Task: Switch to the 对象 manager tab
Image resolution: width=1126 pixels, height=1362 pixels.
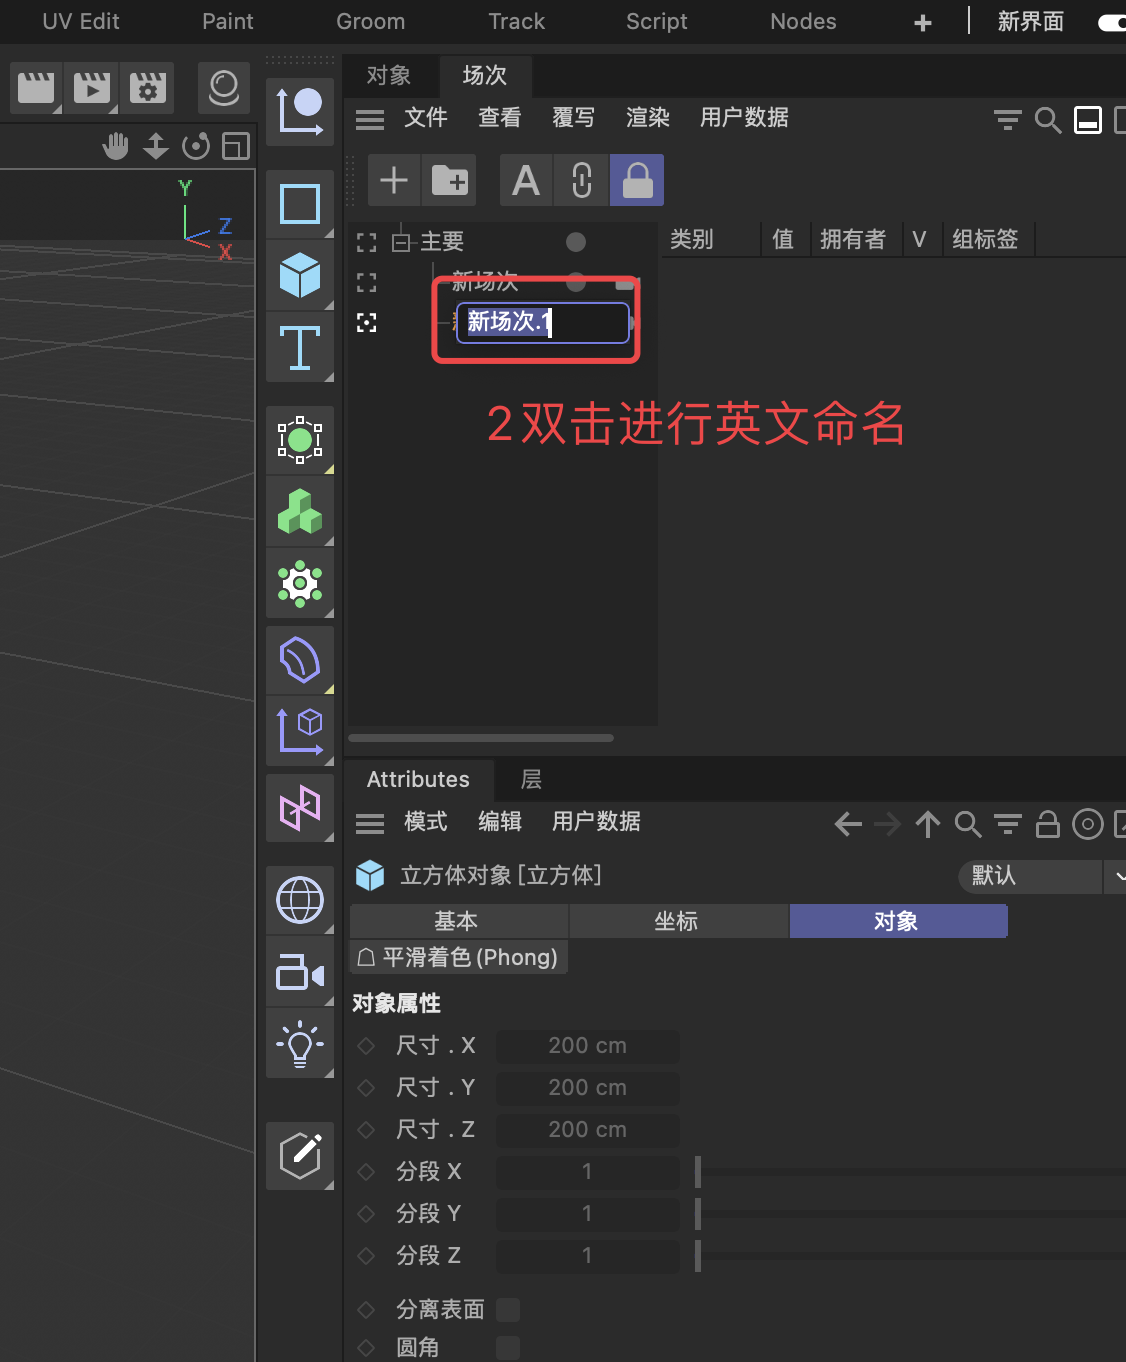Action: pos(389,76)
